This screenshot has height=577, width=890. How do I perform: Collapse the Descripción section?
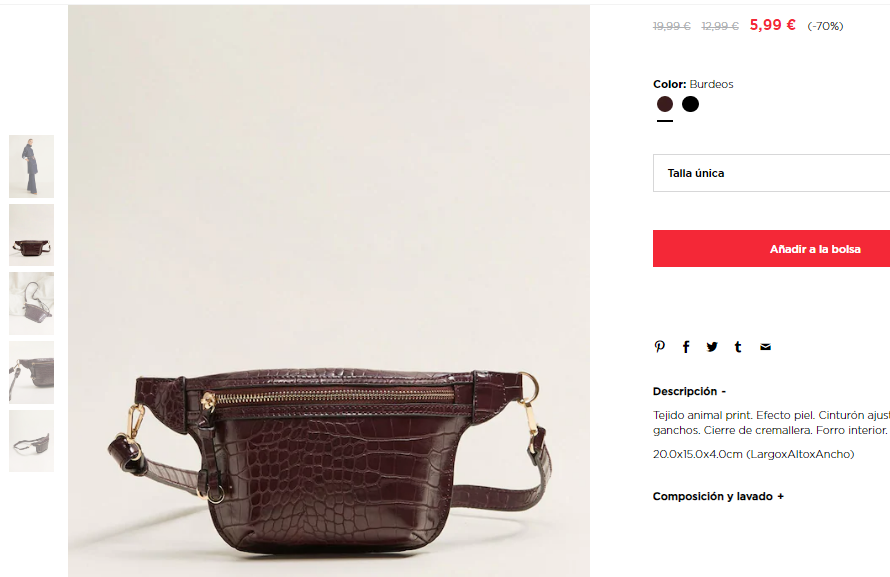[x=689, y=391]
